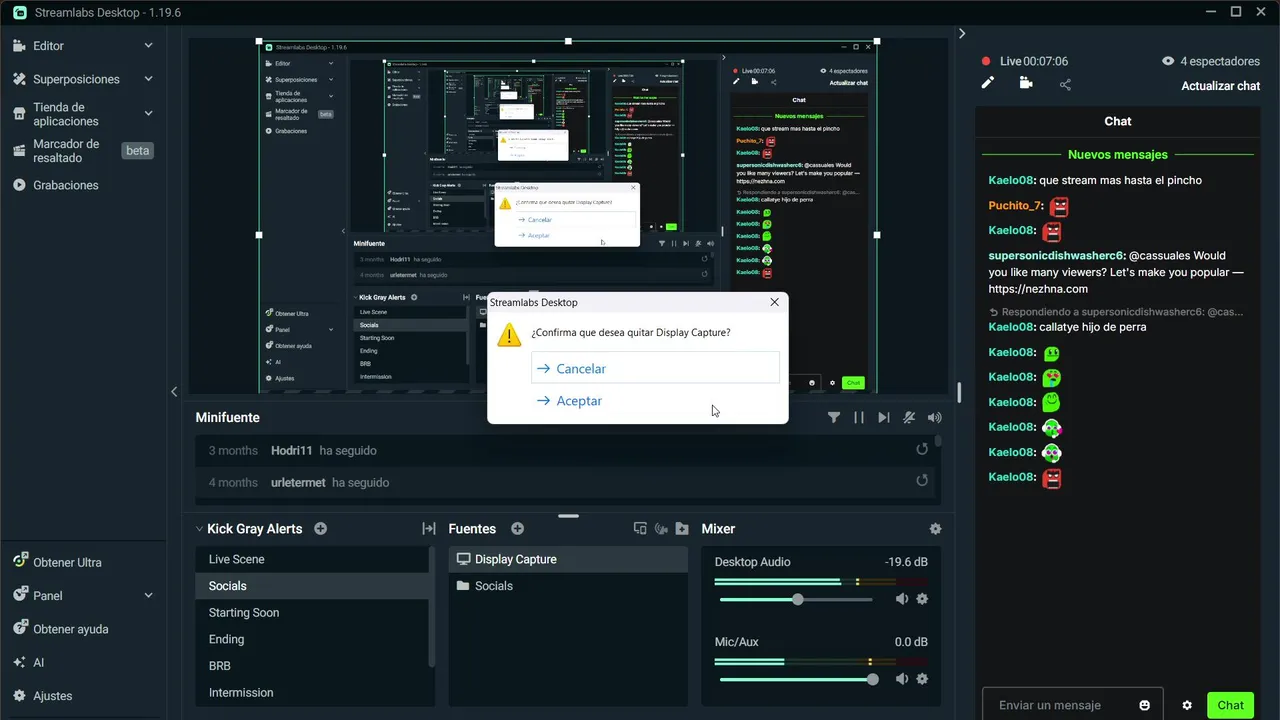
Task: Click Cancelar in the confirmation dialog
Action: tap(655, 368)
